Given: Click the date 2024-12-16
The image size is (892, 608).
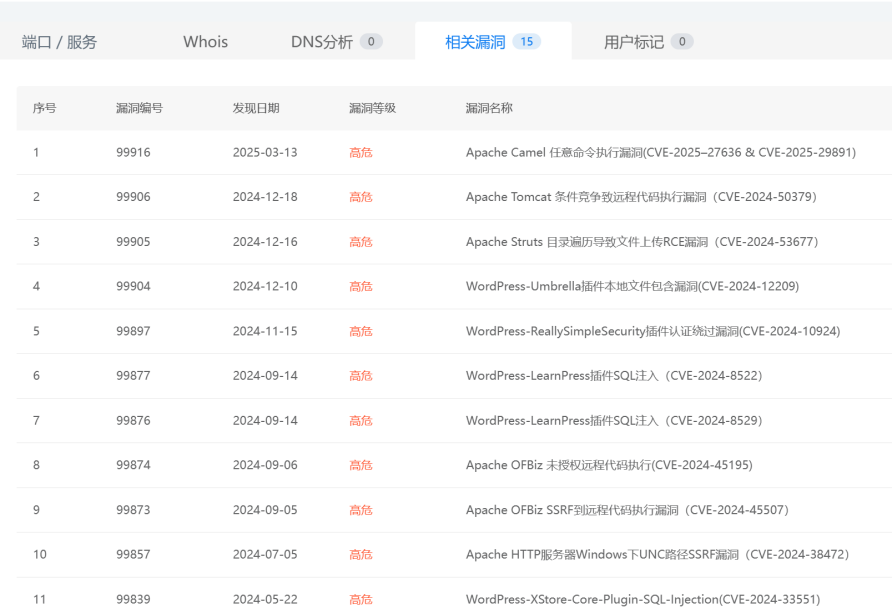Looking at the screenshot, I should tap(265, 242).
